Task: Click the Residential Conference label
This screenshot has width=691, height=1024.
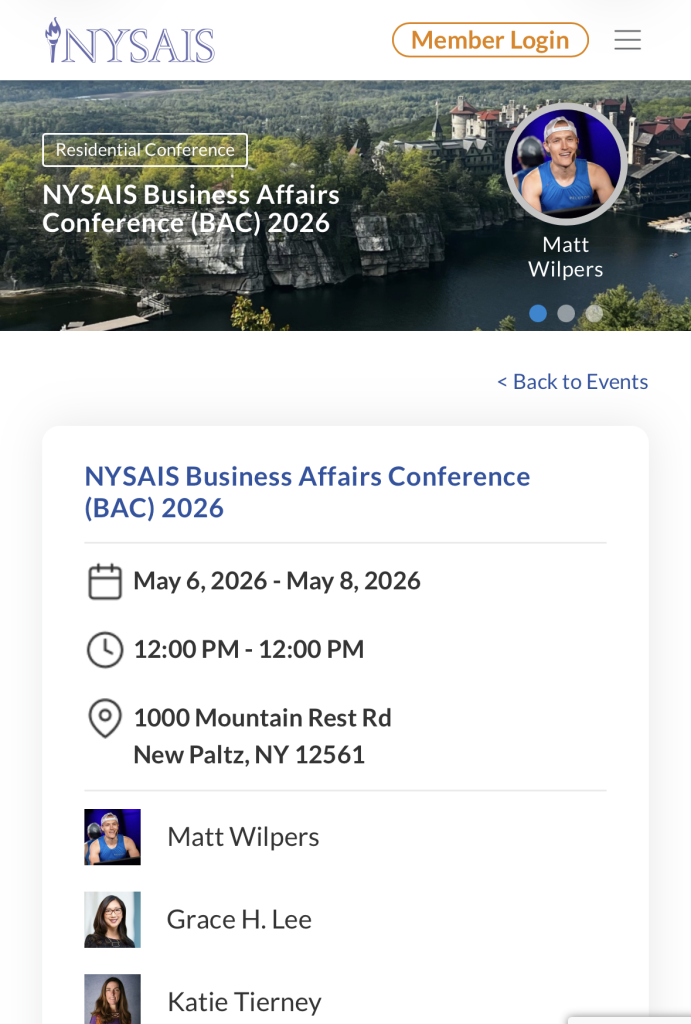Action: click(144, 150)
